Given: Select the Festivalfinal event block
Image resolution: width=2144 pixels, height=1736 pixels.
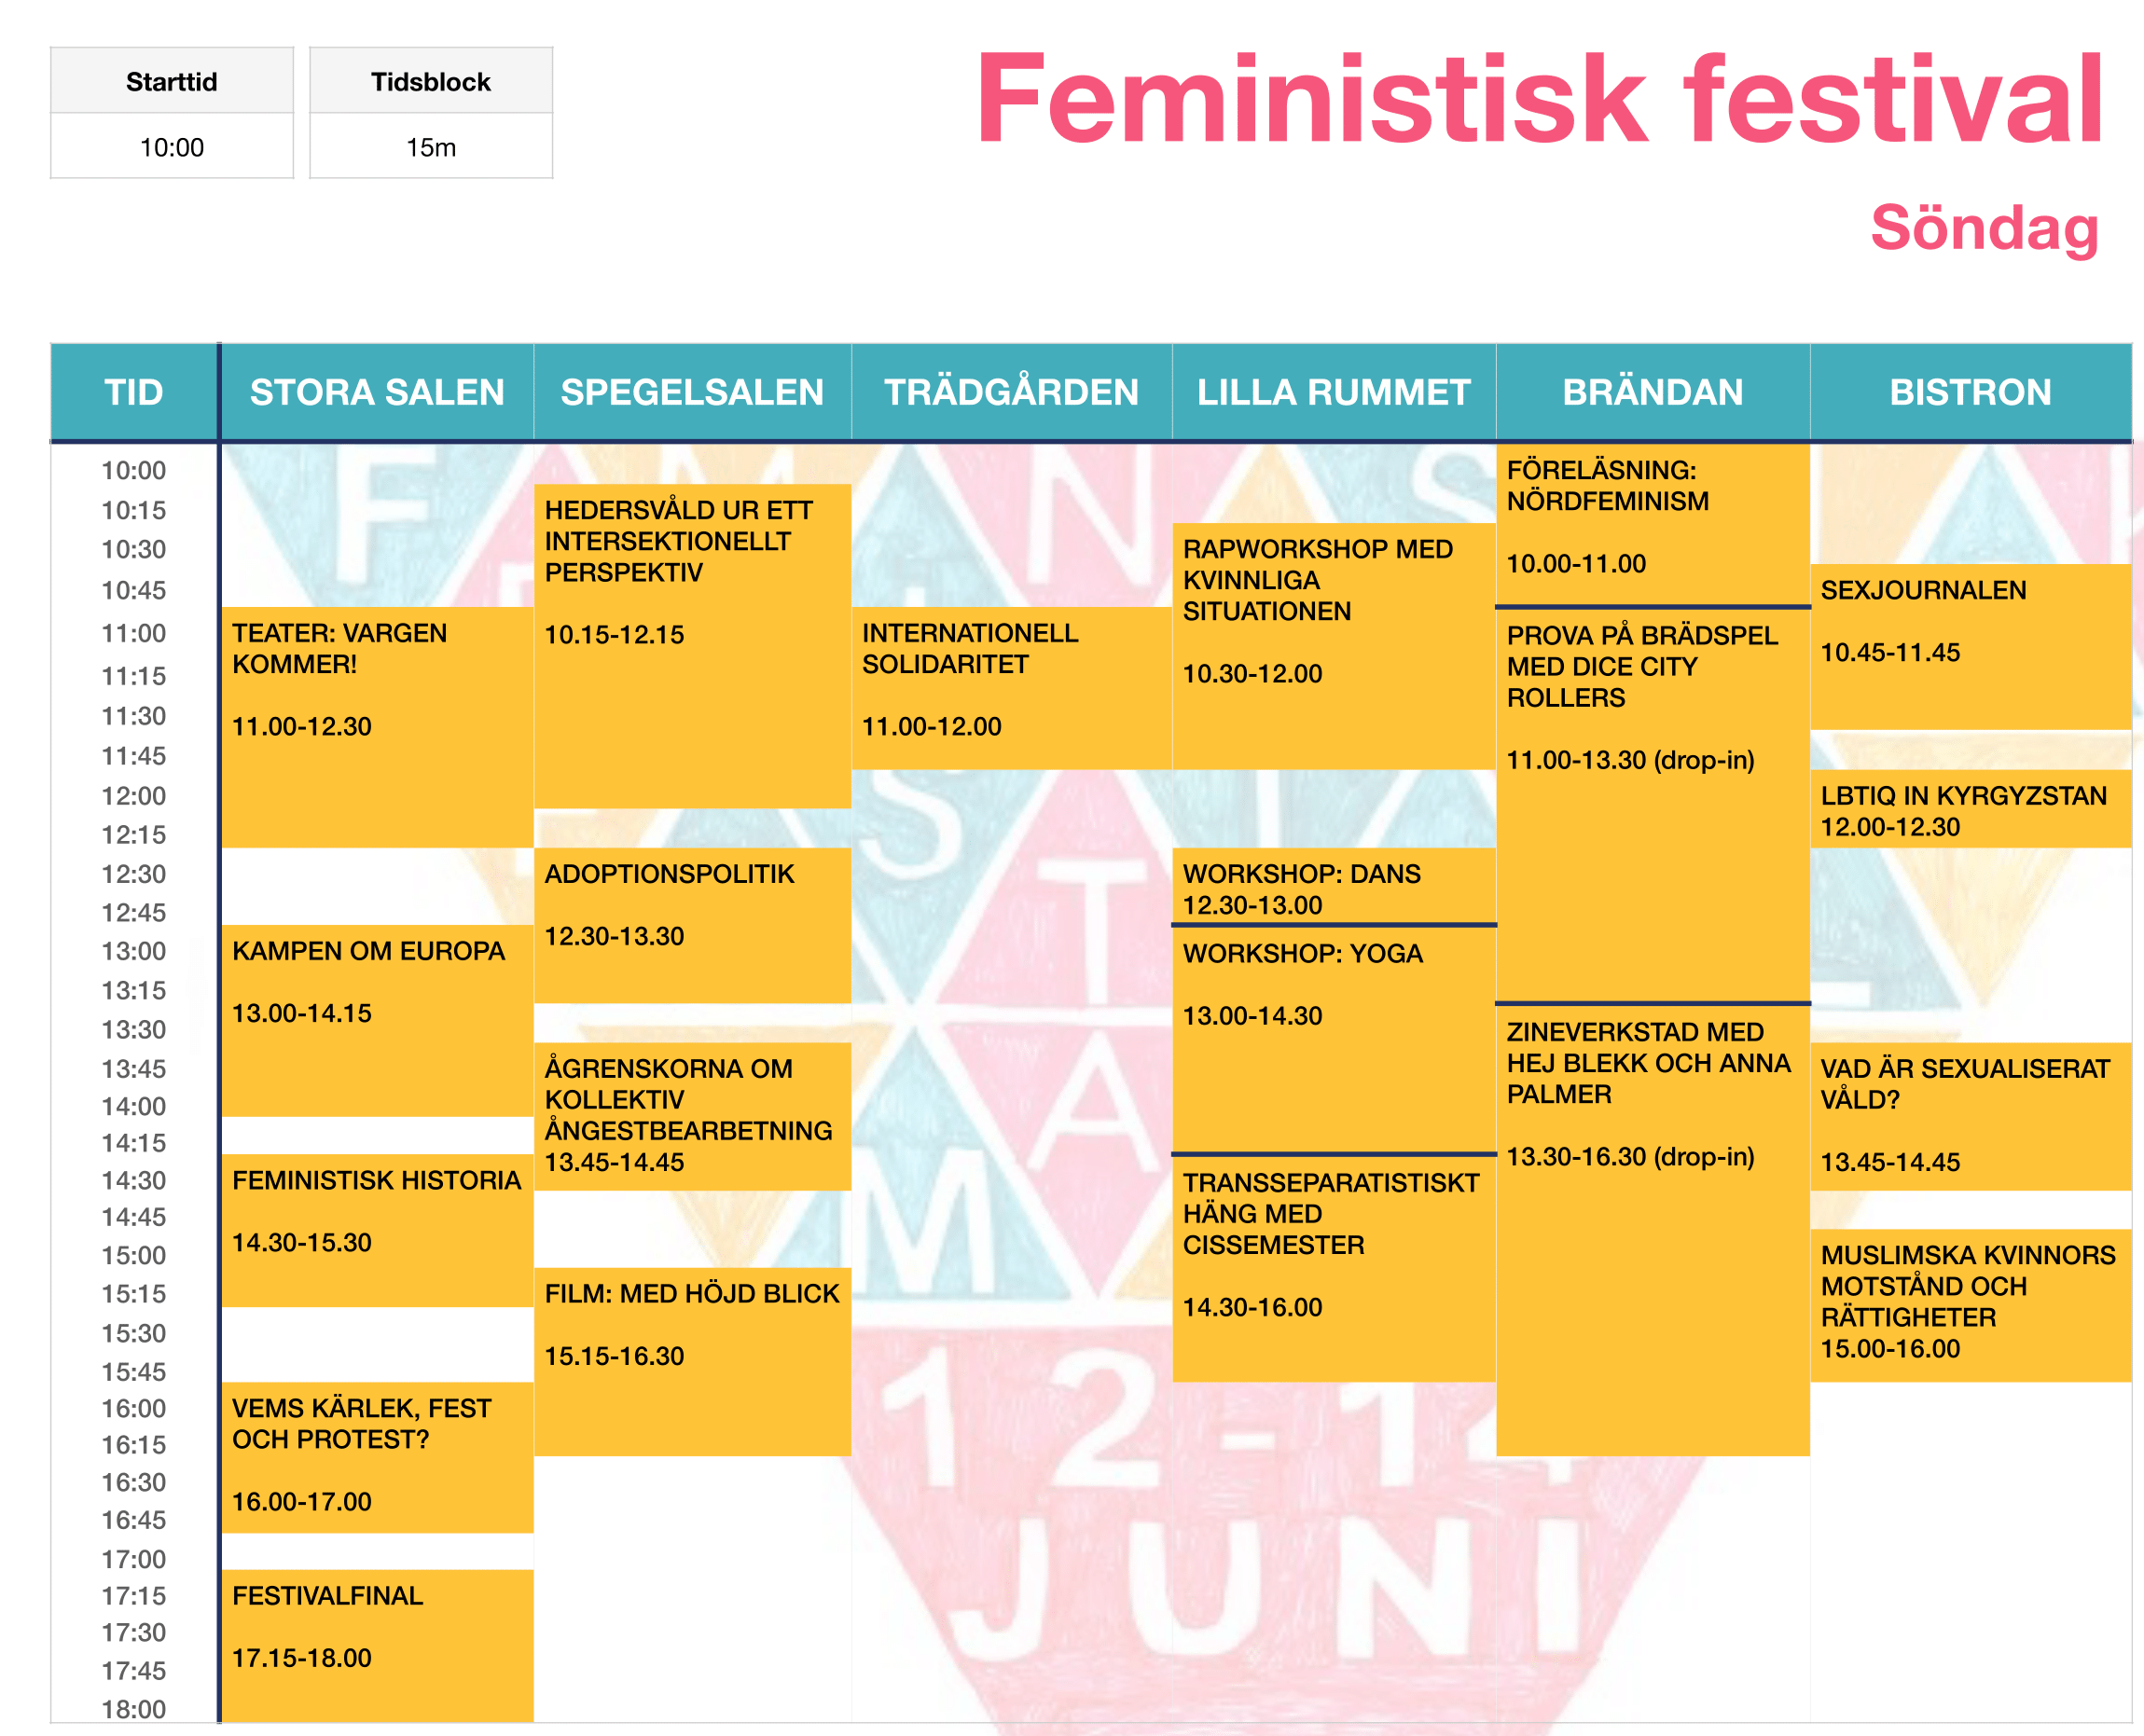Looking at the screenshot, I should click(377, 1645).
